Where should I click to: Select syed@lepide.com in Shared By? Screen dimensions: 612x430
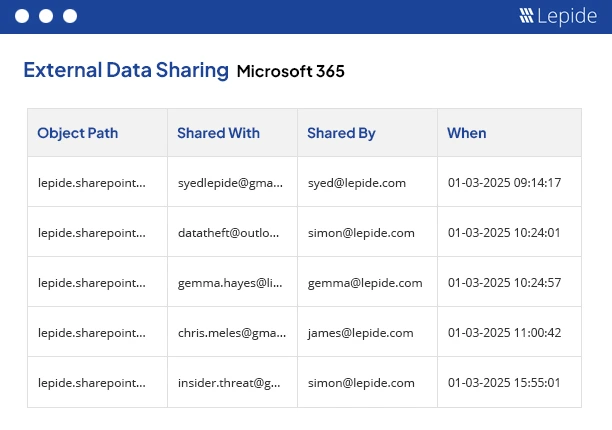click(357, 183)
